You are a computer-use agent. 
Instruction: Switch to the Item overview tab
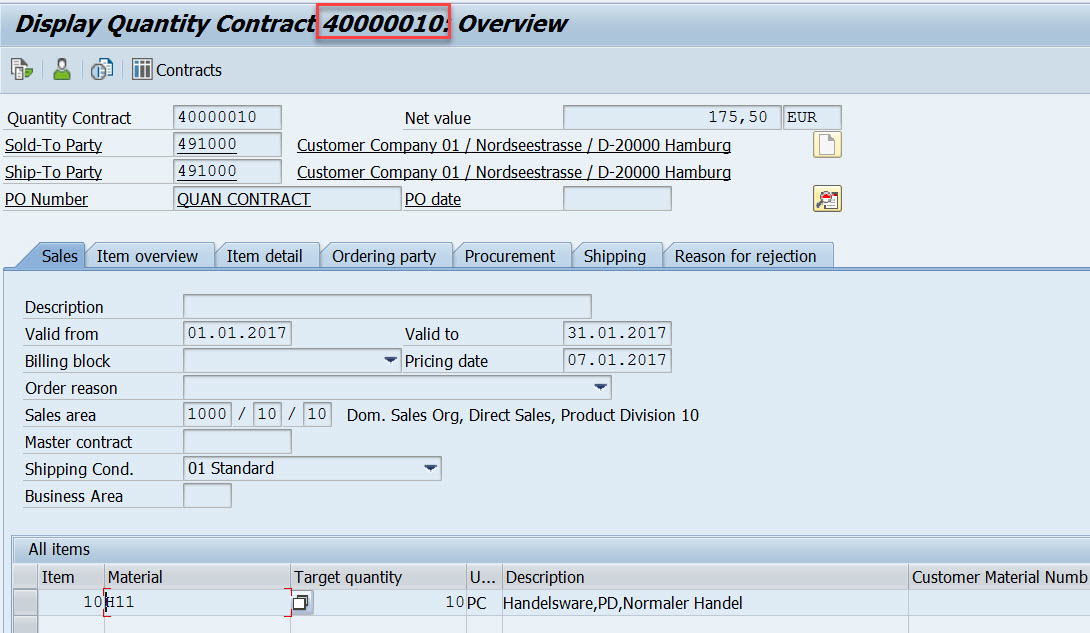coord(150,255)
